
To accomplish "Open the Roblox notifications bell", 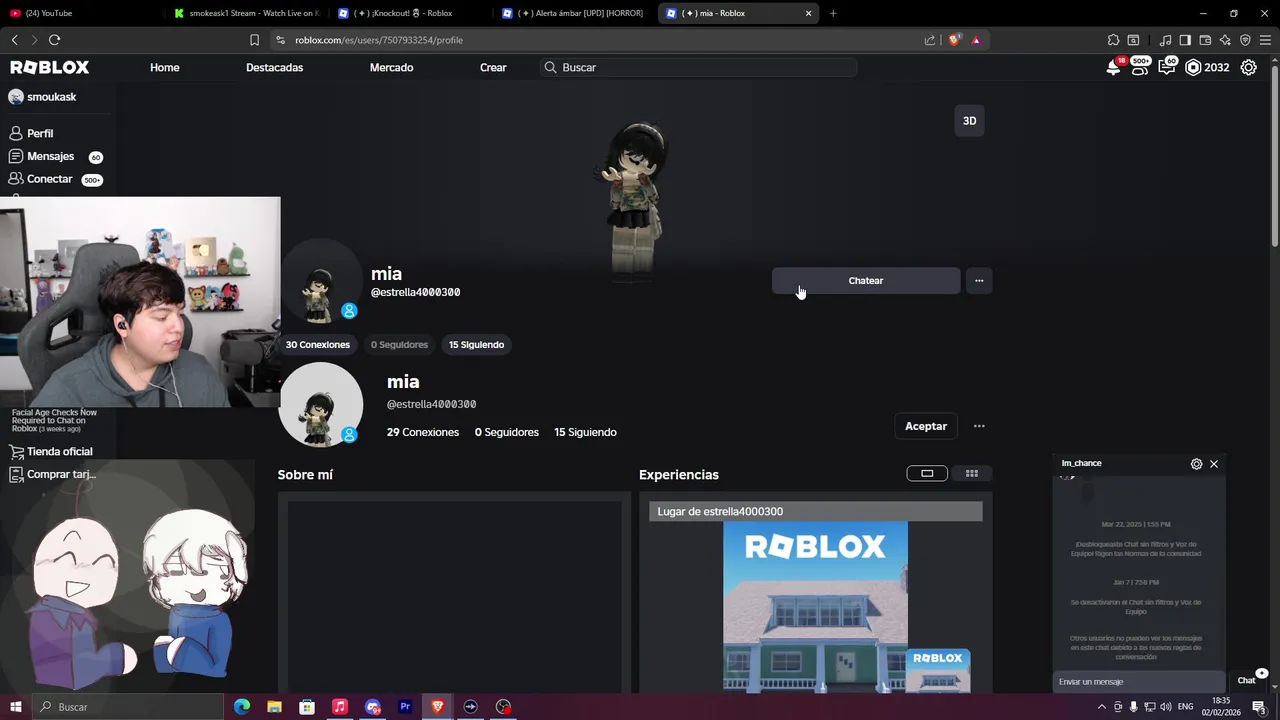I will point(1113,67).
